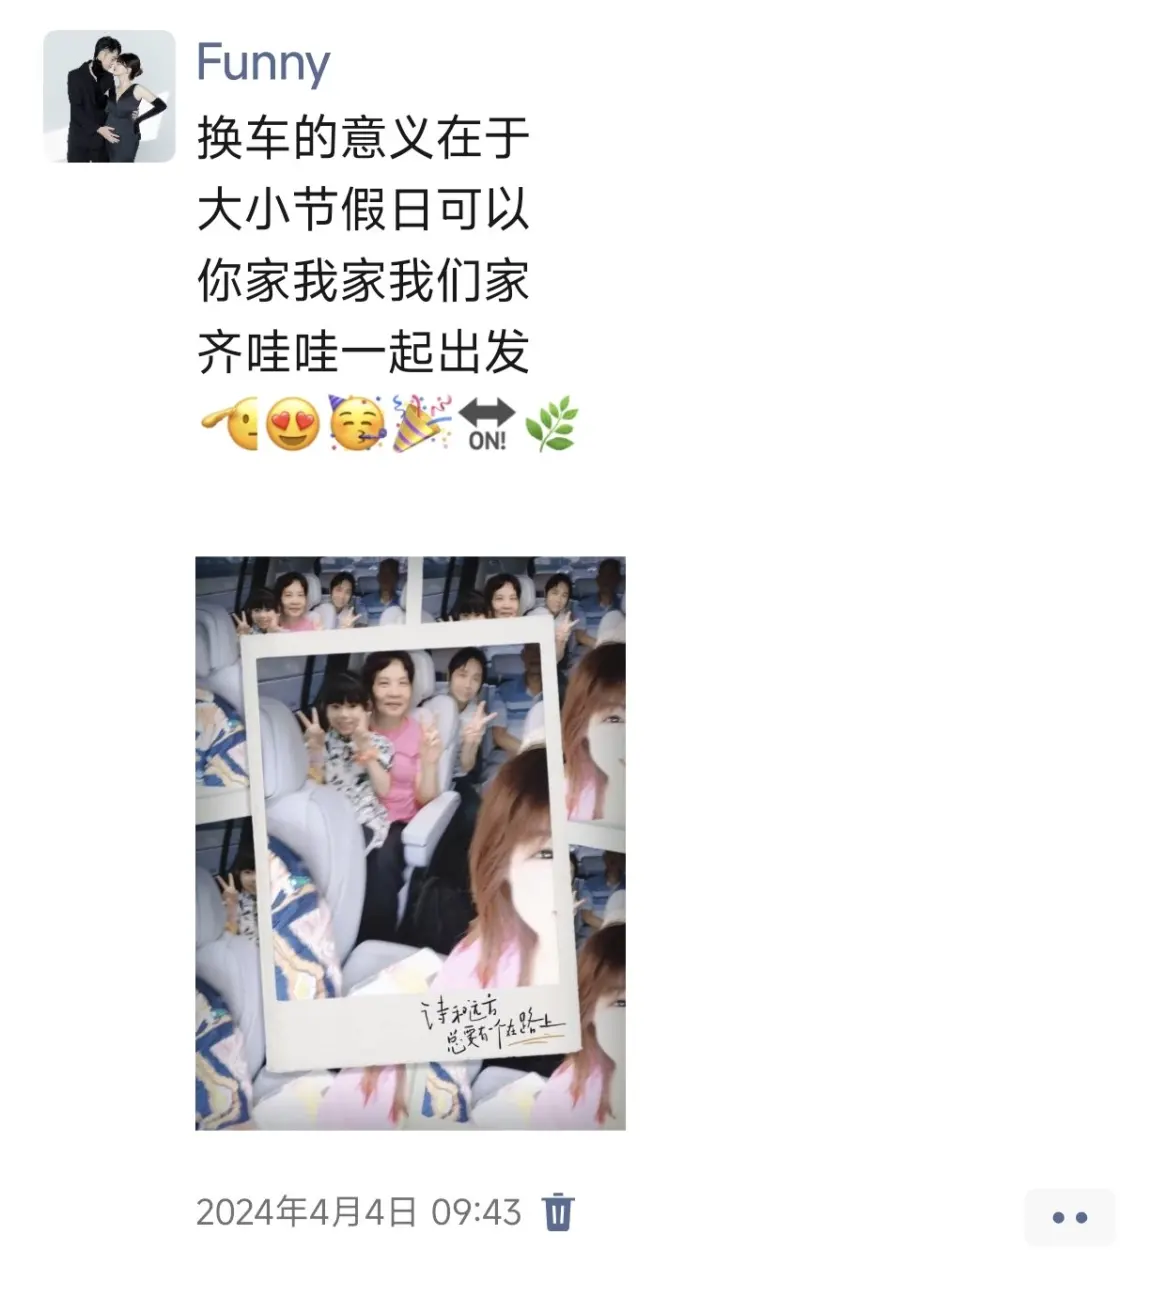Tap the partying face emoji

[x=357, y=424]
